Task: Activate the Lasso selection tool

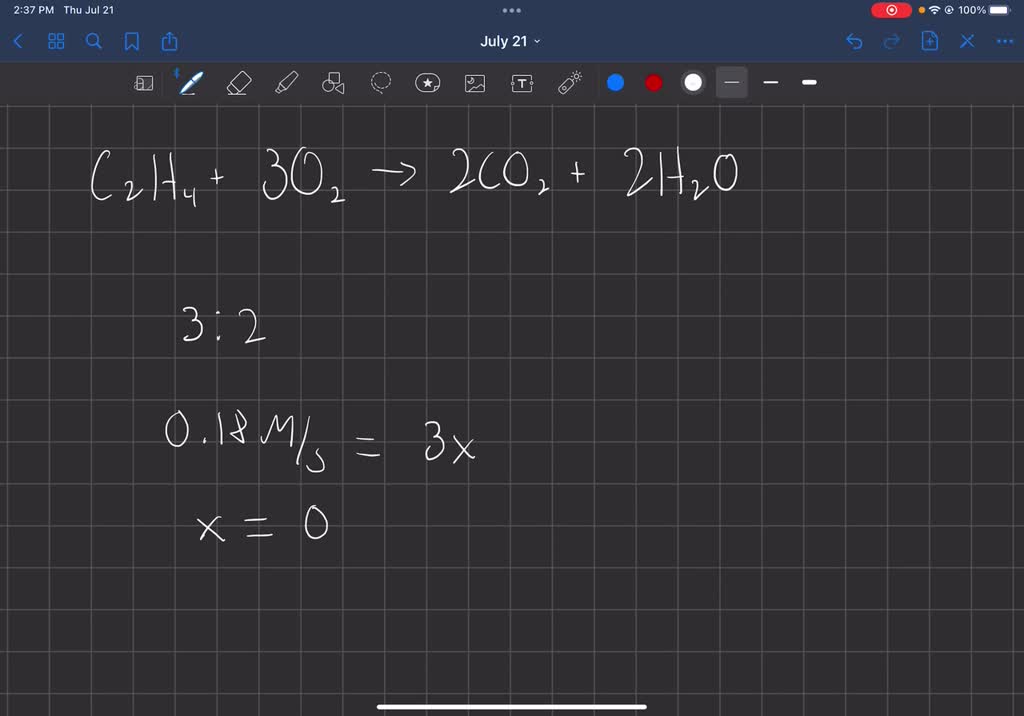Action: click(x=380, y=83)
